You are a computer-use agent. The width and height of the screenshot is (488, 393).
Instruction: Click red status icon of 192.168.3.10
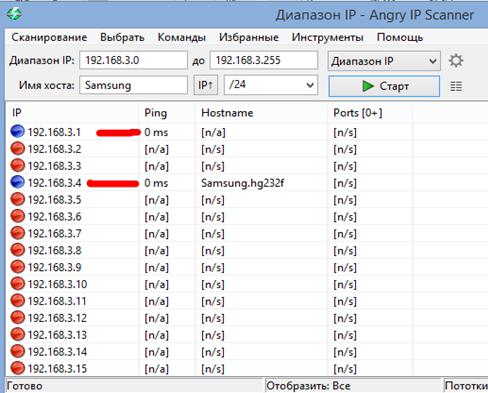coord(17,284)
